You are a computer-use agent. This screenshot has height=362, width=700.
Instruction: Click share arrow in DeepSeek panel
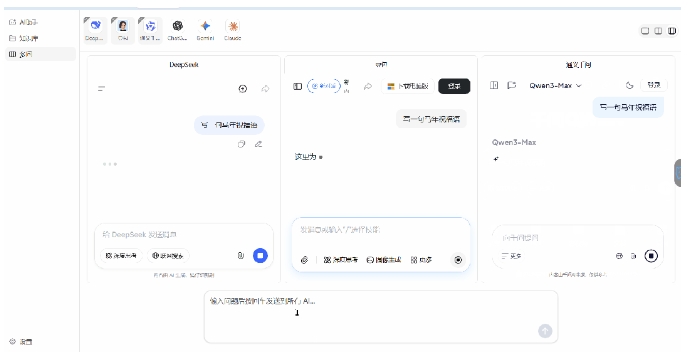pyautogui.click(x=266, y=89)
